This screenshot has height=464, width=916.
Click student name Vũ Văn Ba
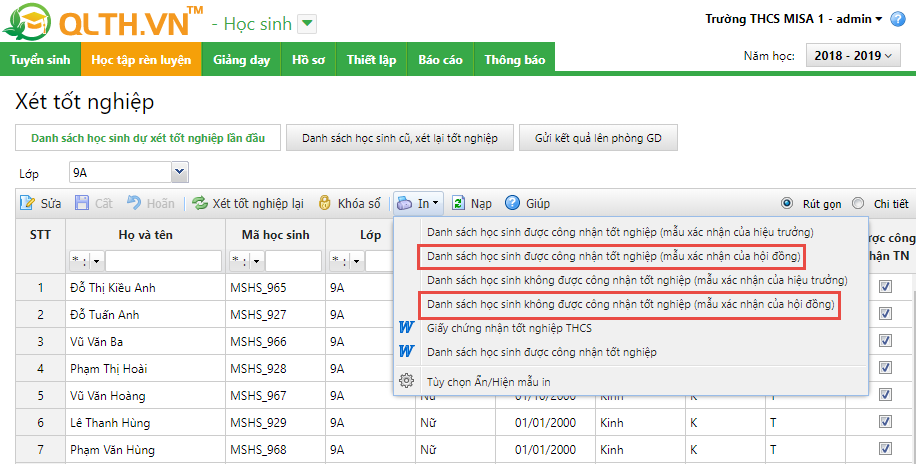96,341
